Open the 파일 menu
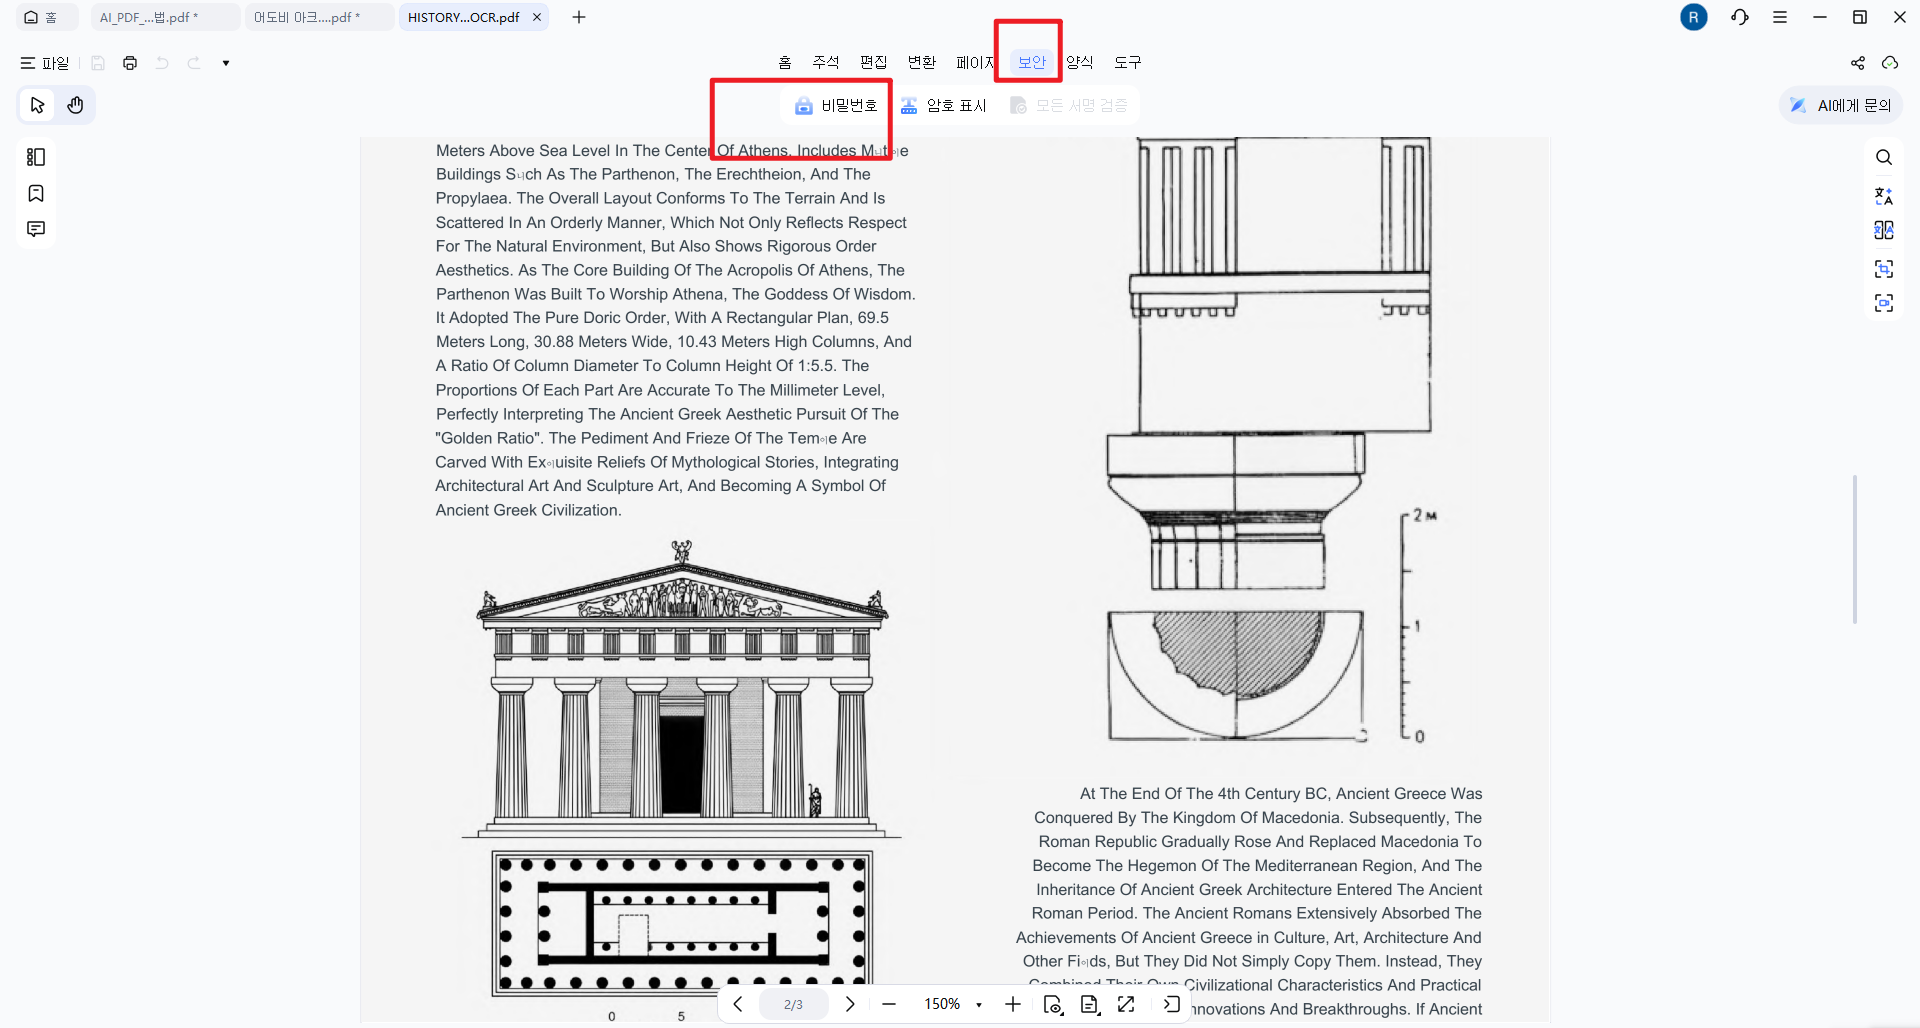The image size is (1920, 1028). [x=45, y=63]
